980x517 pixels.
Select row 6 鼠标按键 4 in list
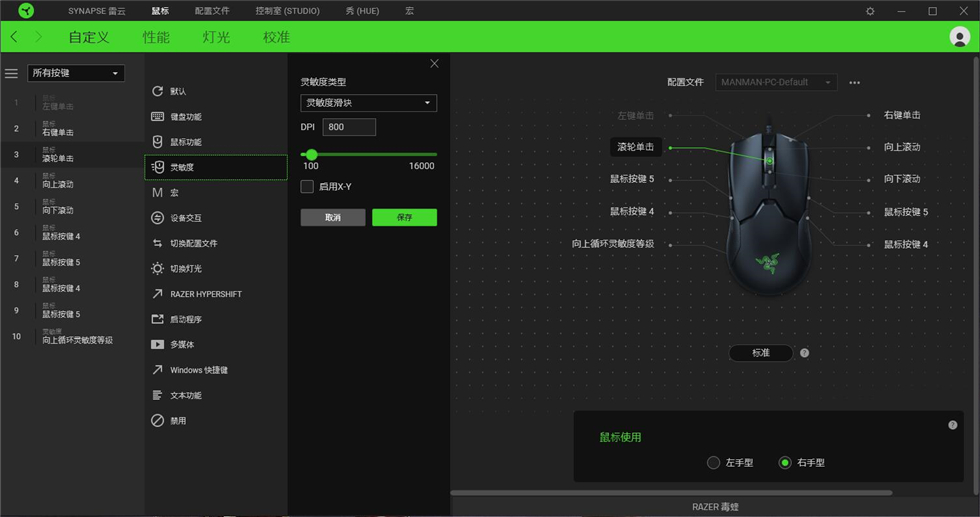click(x=72, y=233)
